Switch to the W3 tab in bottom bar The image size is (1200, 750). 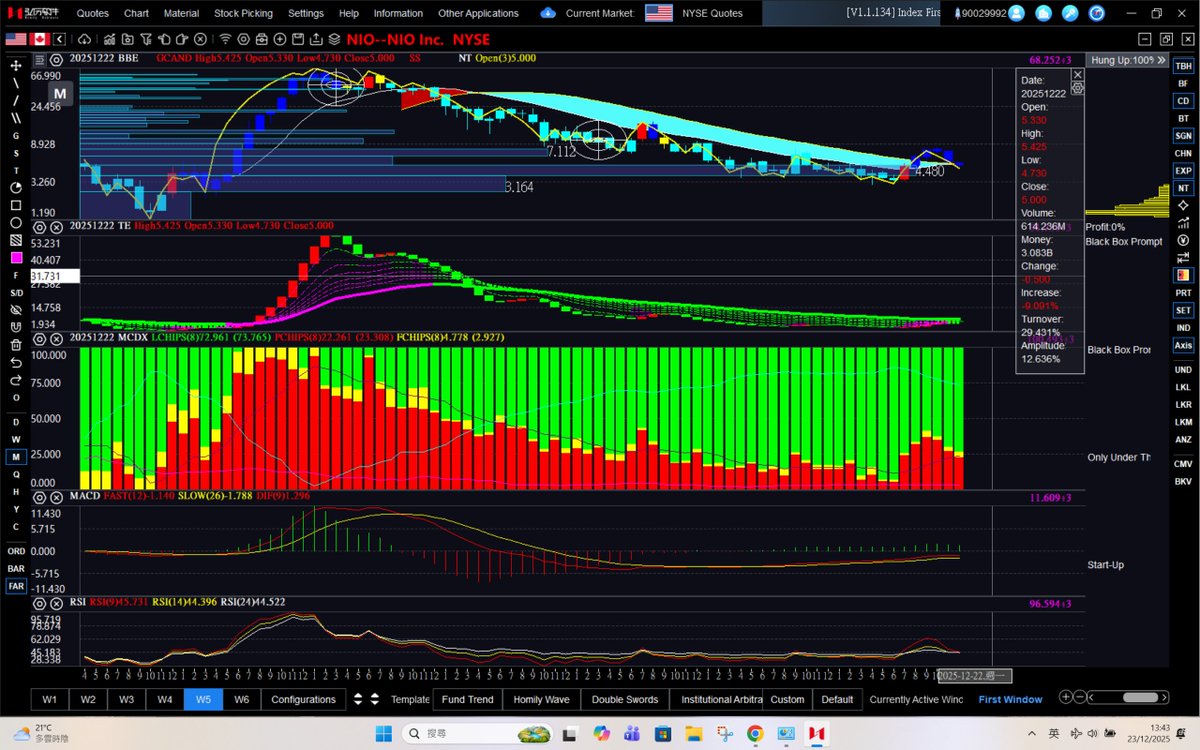[126, 699]
